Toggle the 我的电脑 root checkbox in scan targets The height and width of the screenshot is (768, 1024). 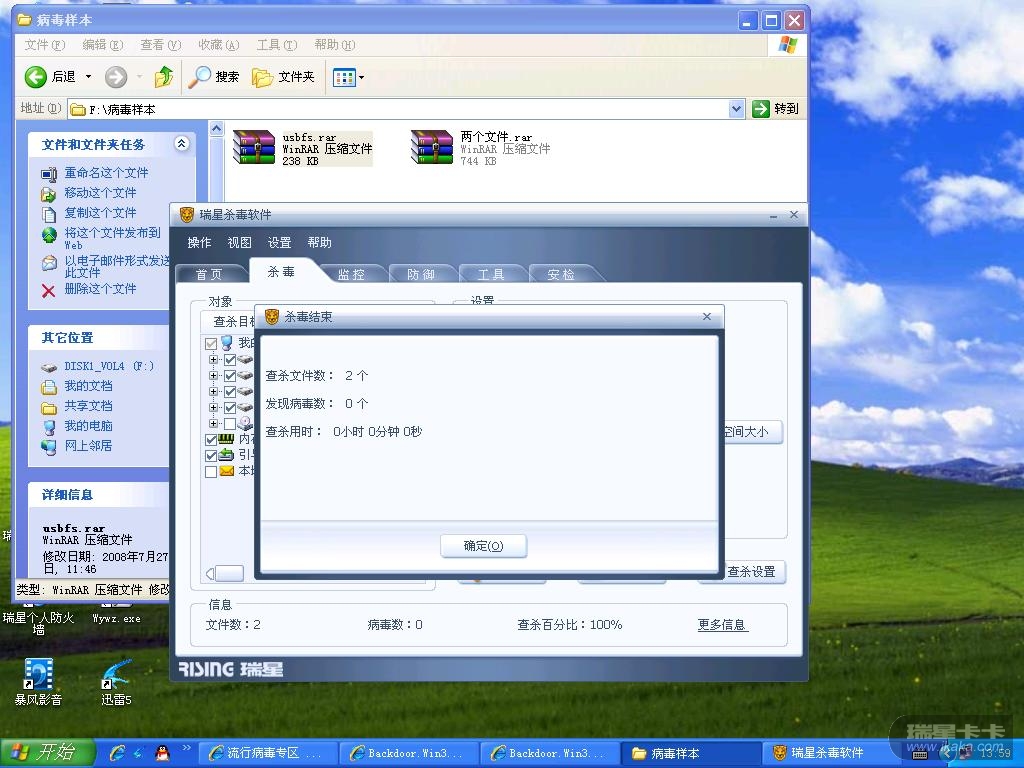(211, 344)
